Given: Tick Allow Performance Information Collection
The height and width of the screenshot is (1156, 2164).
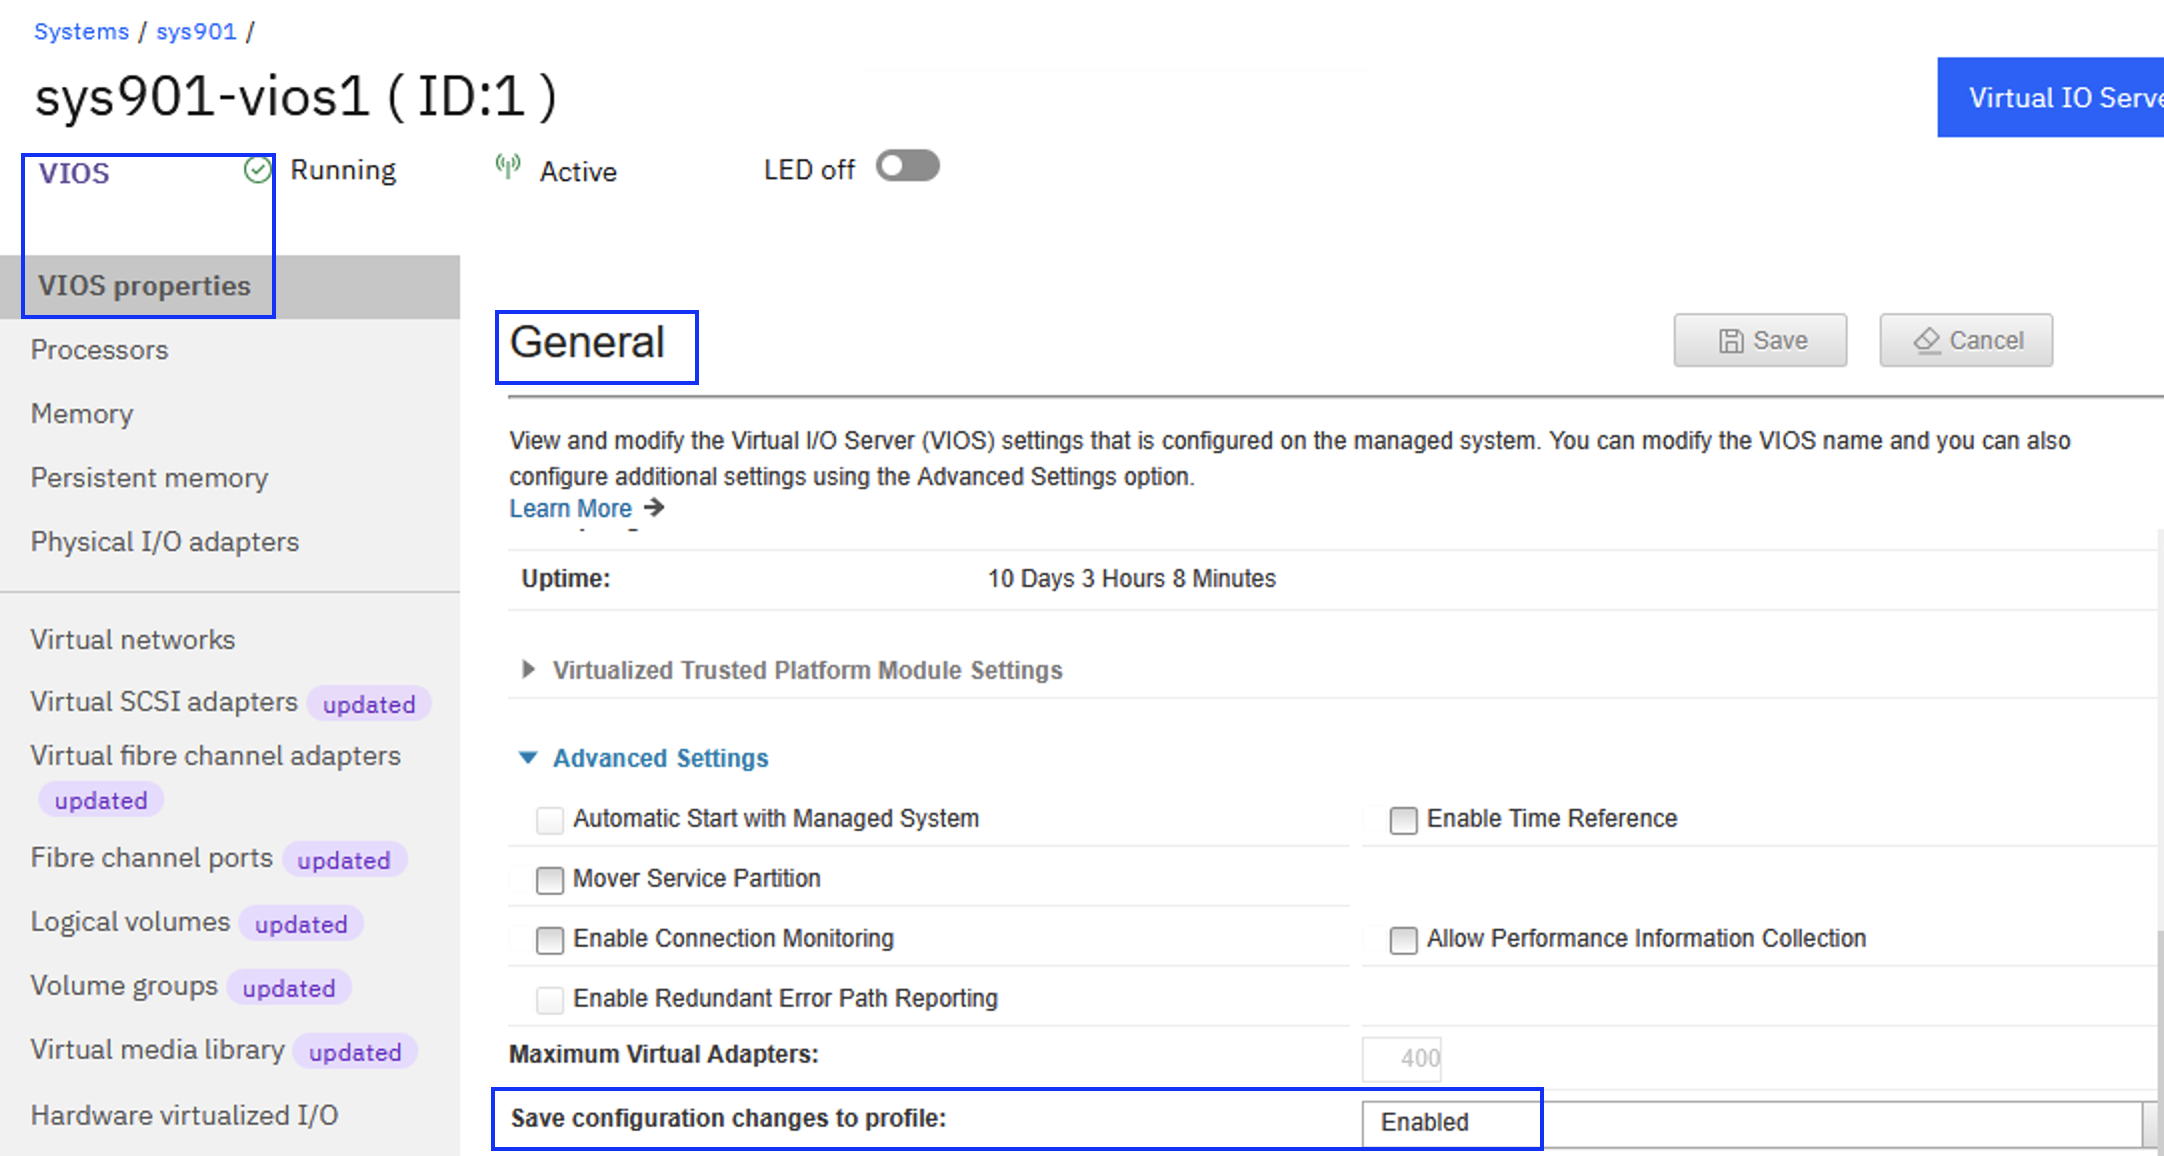Looking at the screenshot, I should (1403, 940).
